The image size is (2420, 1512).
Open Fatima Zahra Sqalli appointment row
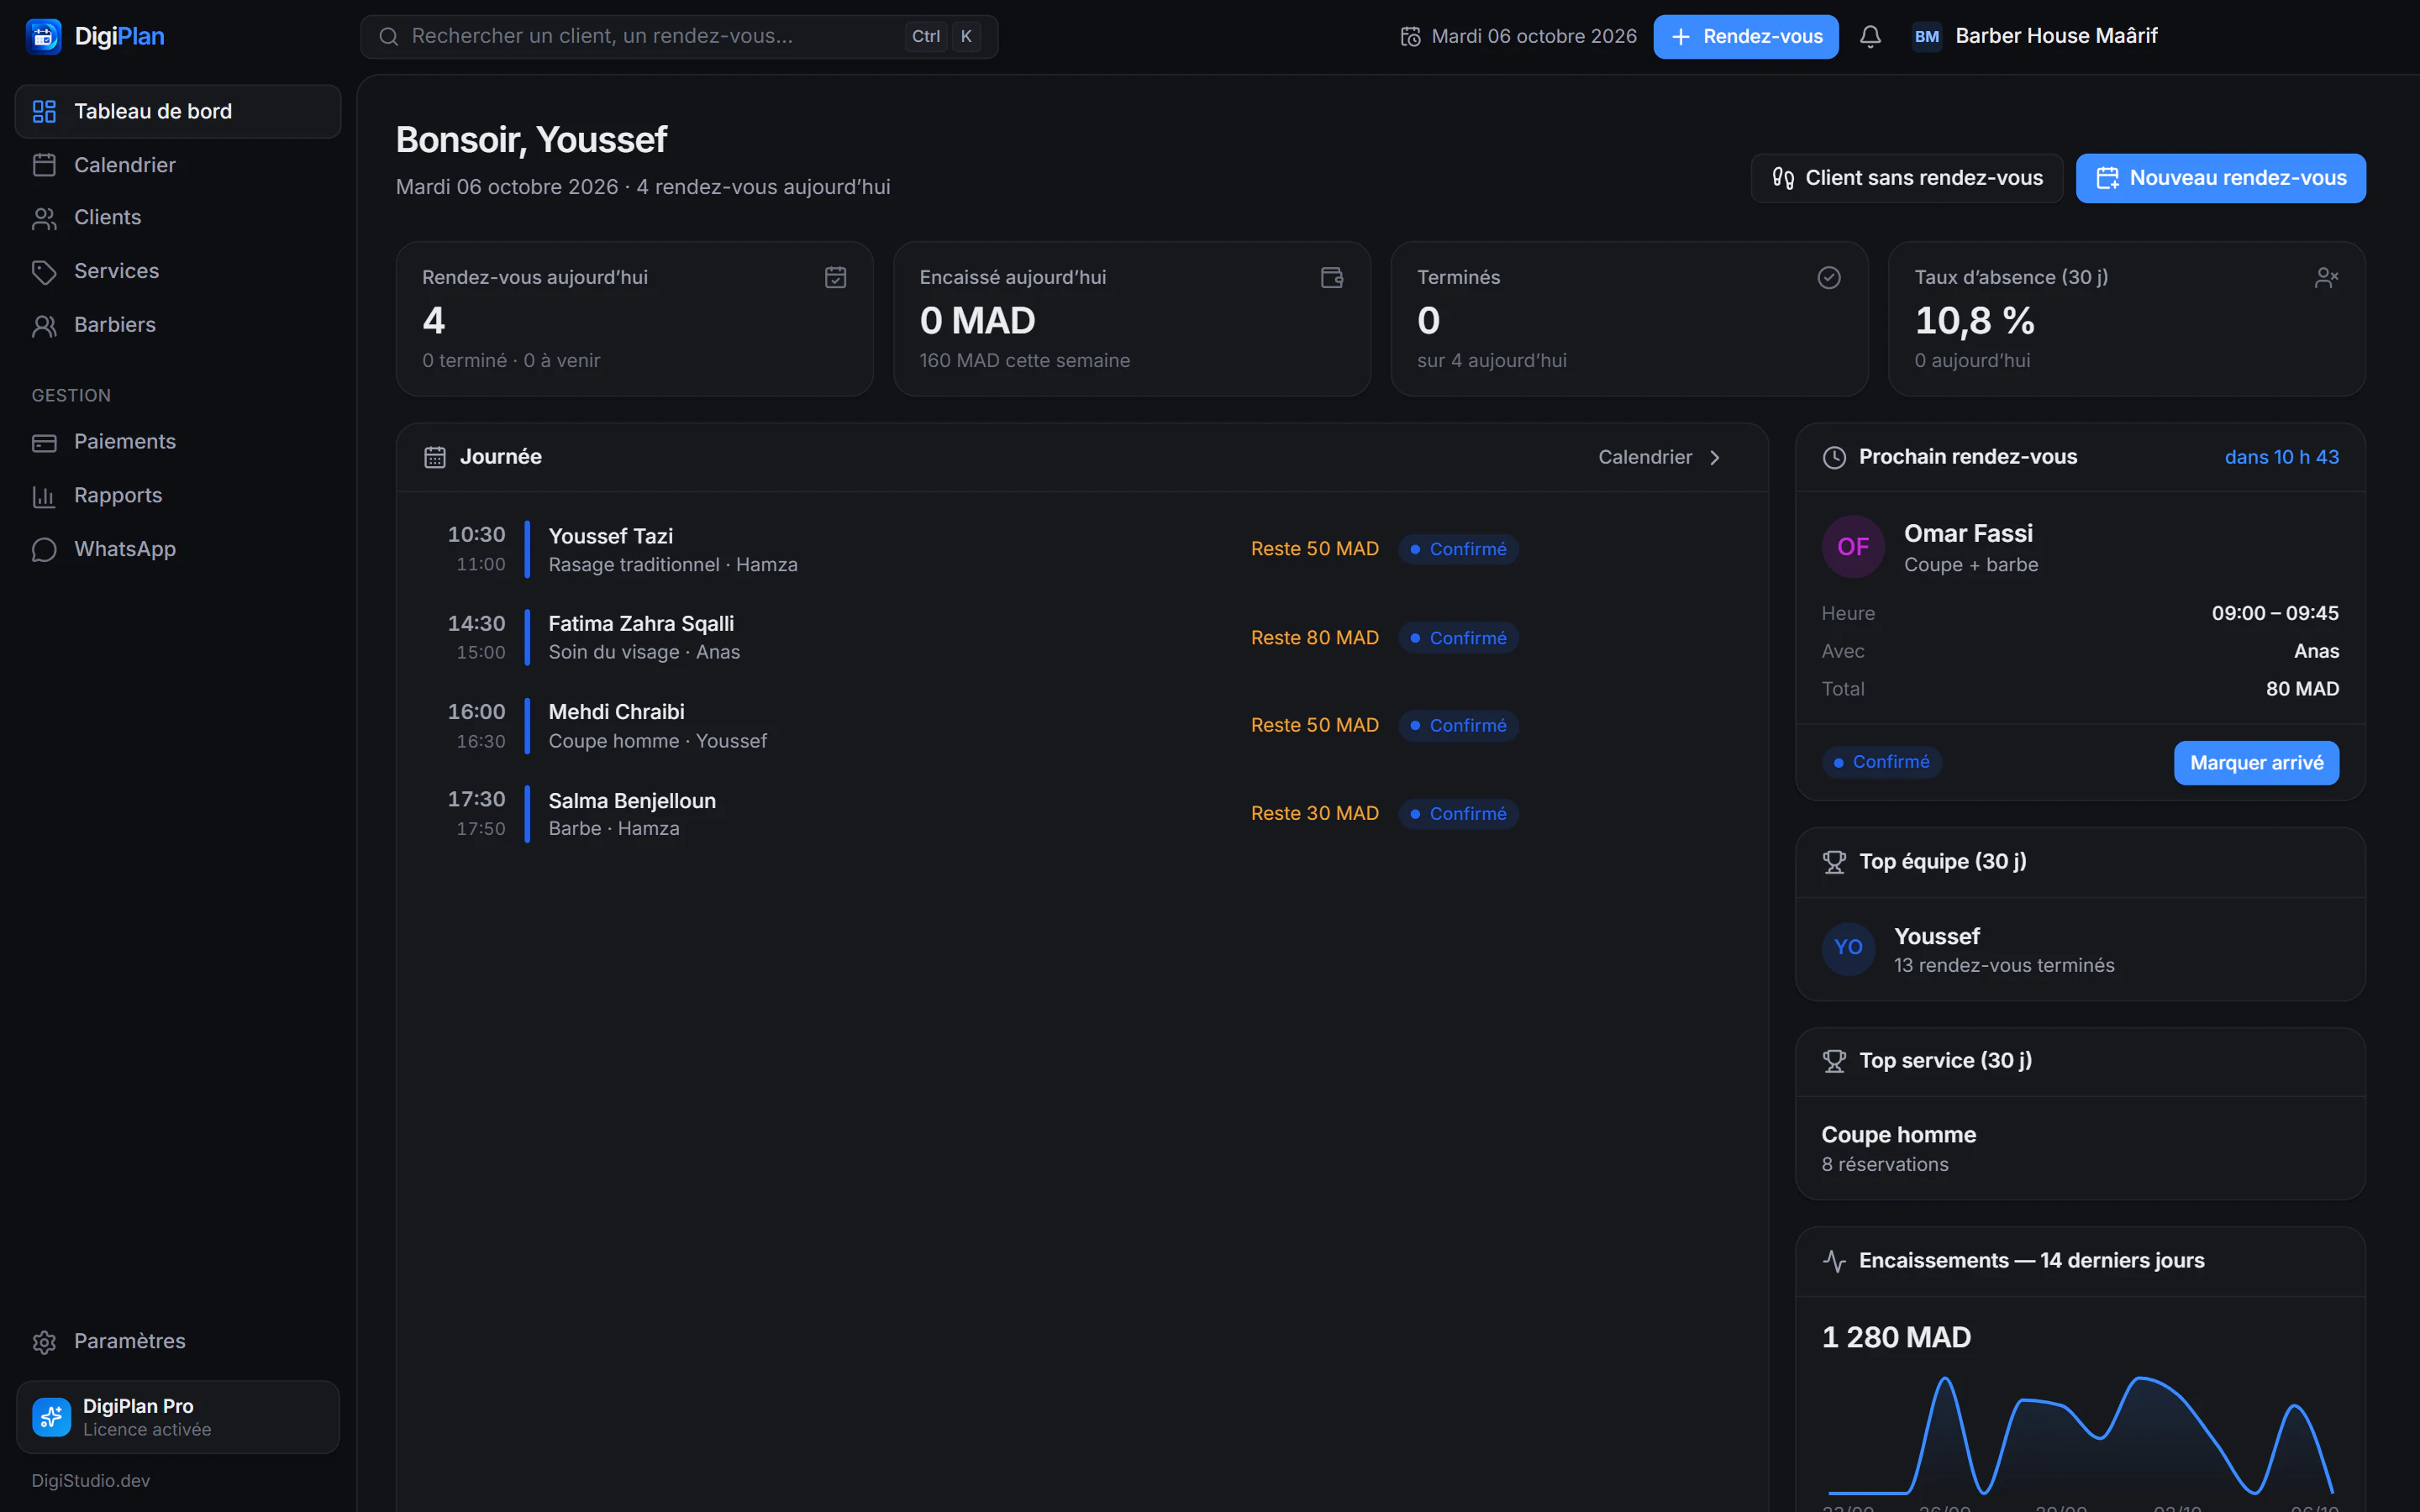point(1082,637)
